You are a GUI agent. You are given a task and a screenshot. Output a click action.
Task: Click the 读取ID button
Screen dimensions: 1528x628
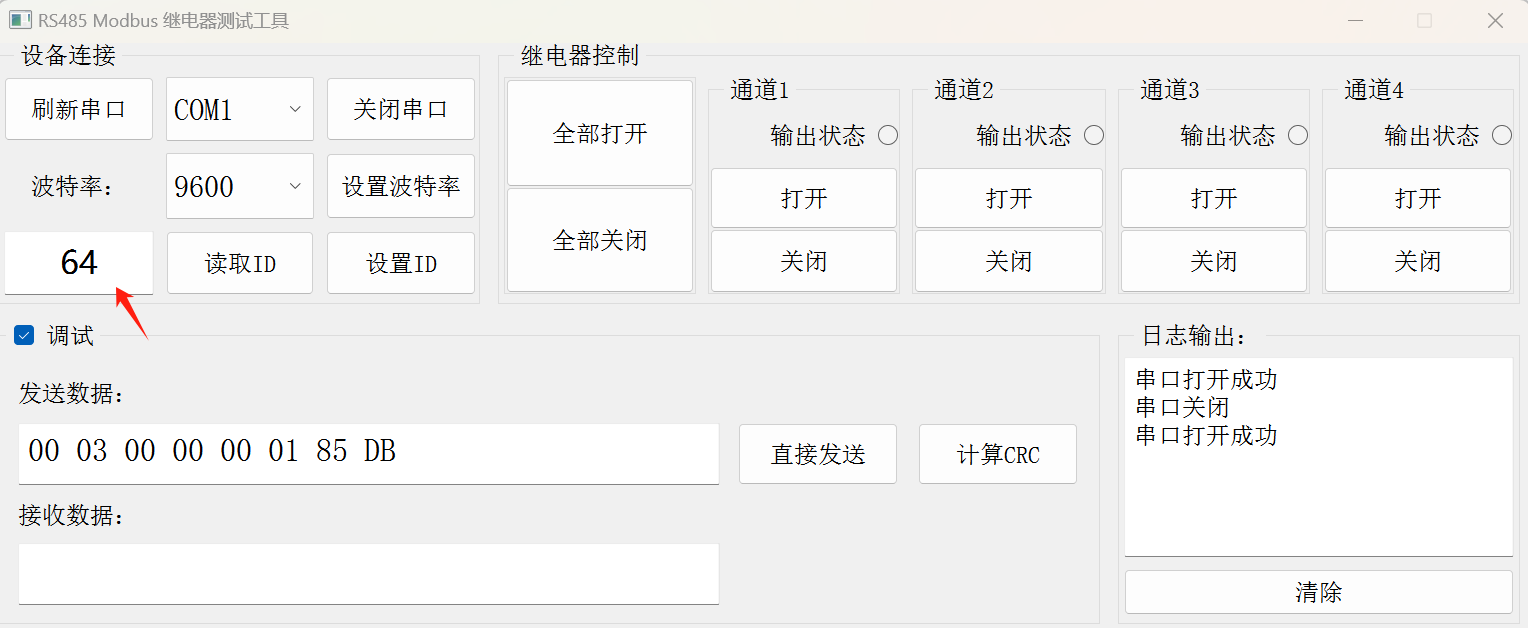pos(240,263)
